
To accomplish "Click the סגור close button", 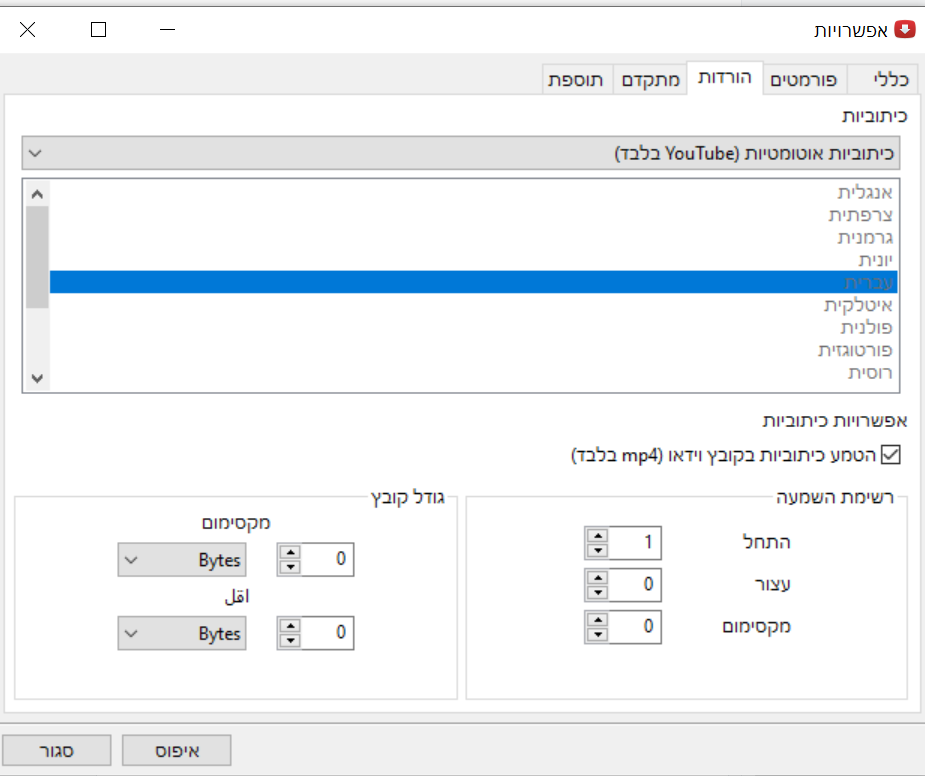I will tap(56, 749).
